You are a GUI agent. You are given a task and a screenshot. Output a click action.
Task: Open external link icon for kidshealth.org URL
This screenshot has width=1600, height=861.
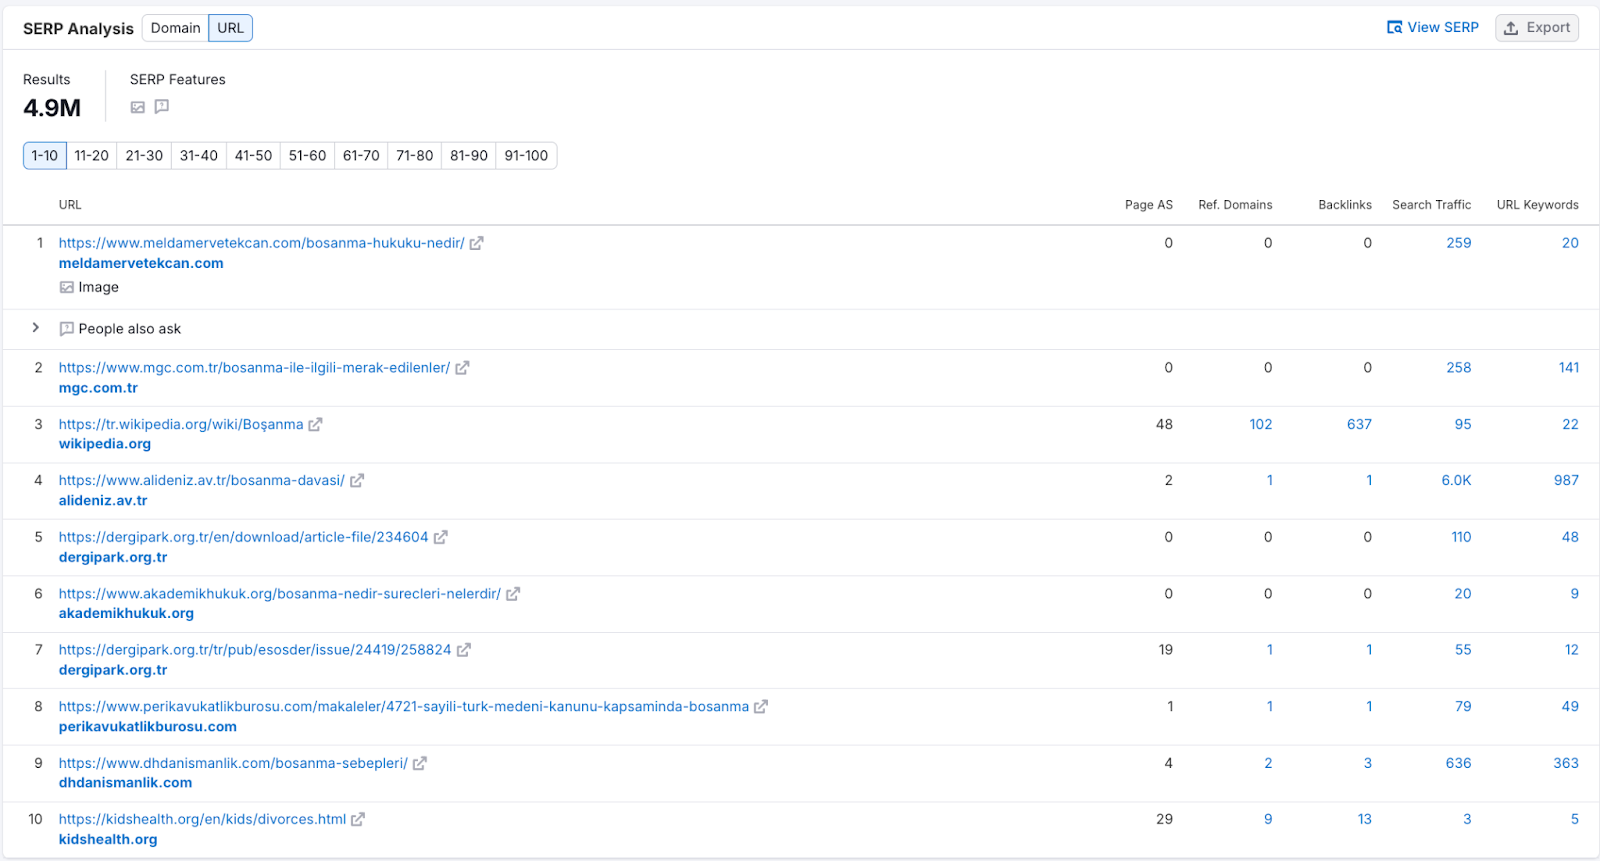(x=358, y=819)
